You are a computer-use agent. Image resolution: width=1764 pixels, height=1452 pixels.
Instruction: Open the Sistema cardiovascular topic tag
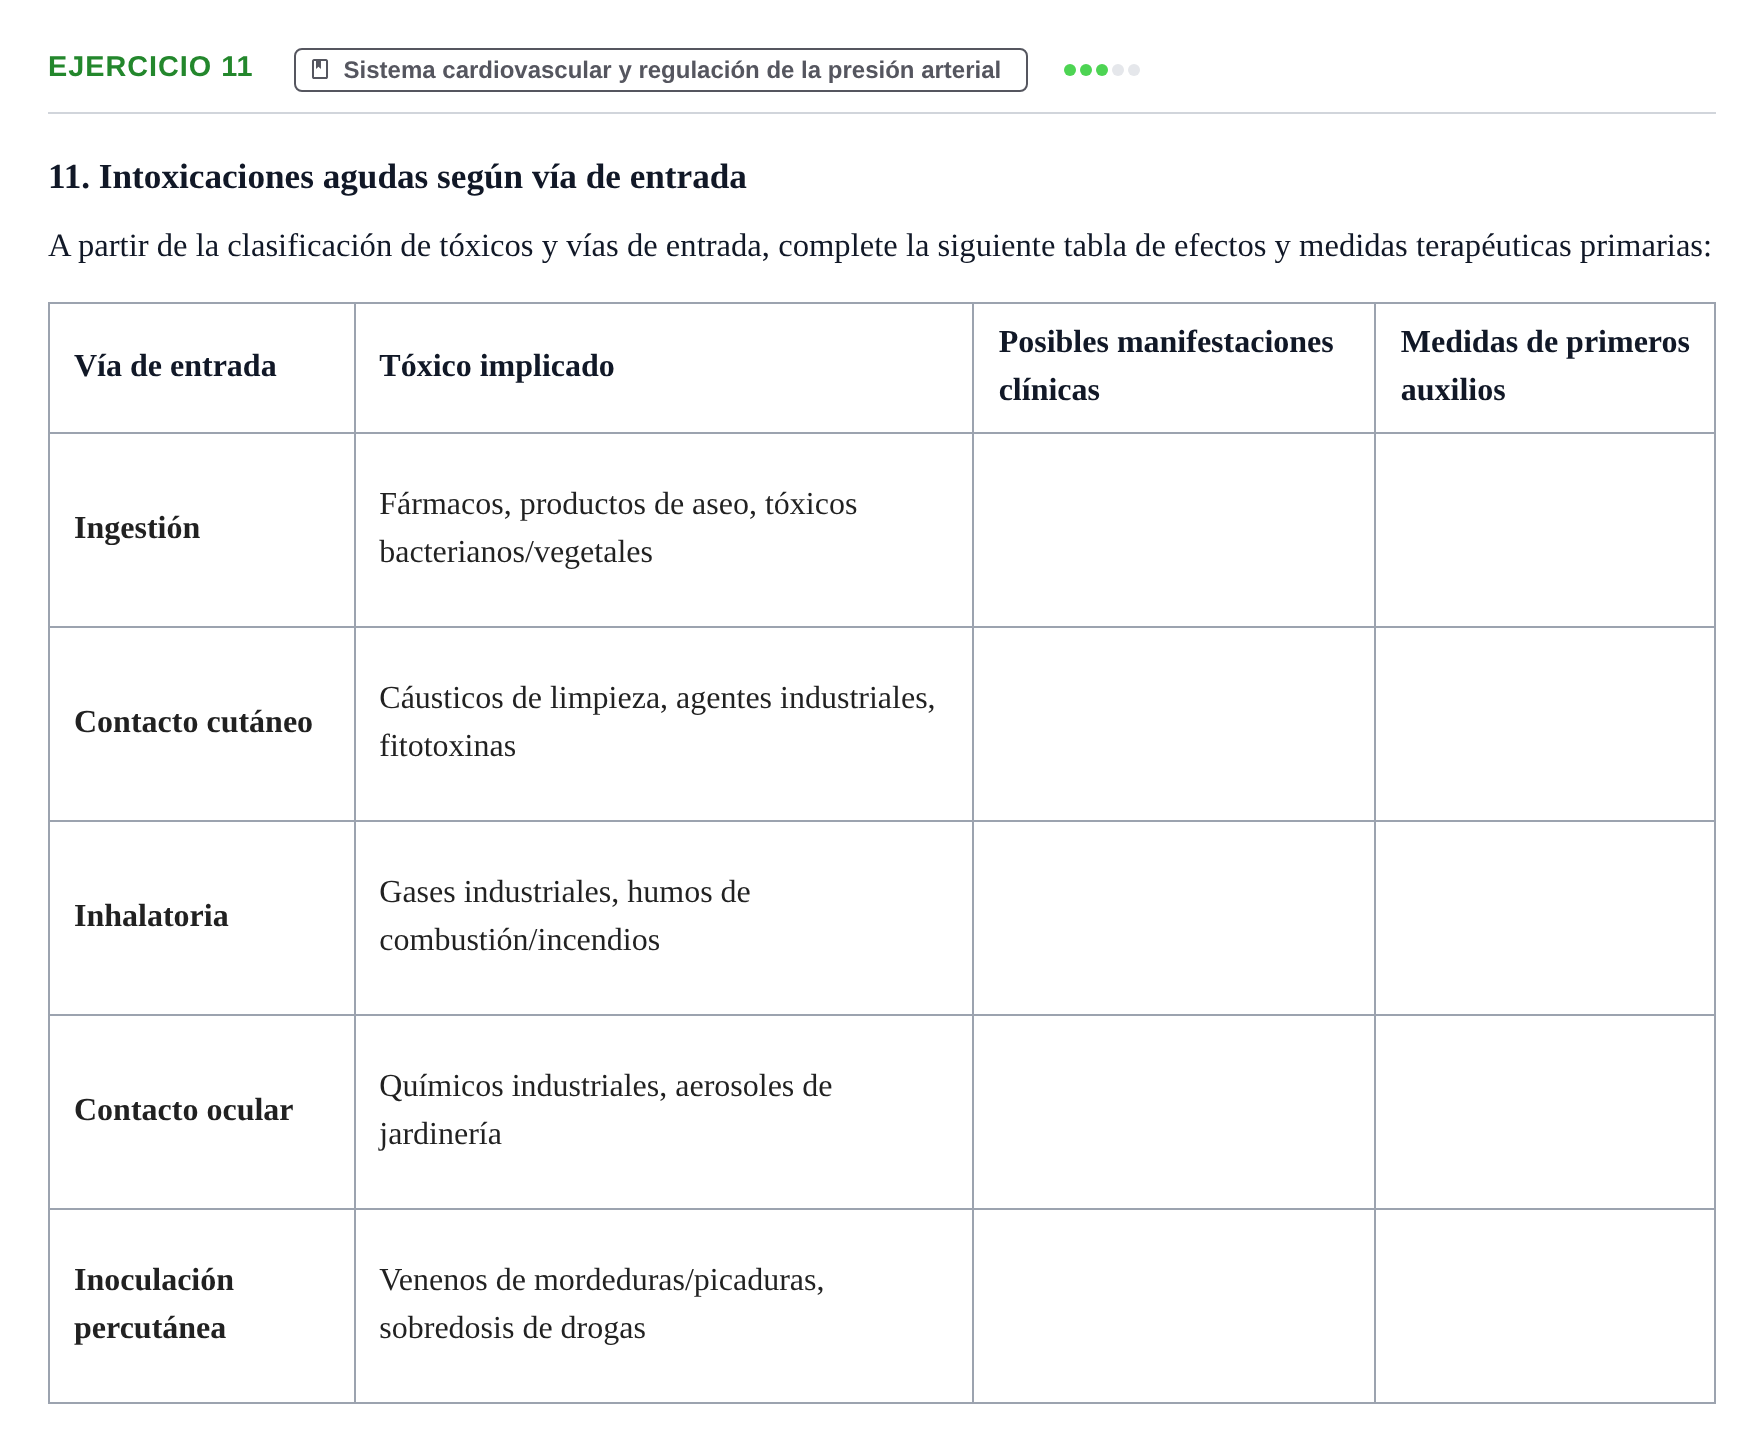coord(660,70)
